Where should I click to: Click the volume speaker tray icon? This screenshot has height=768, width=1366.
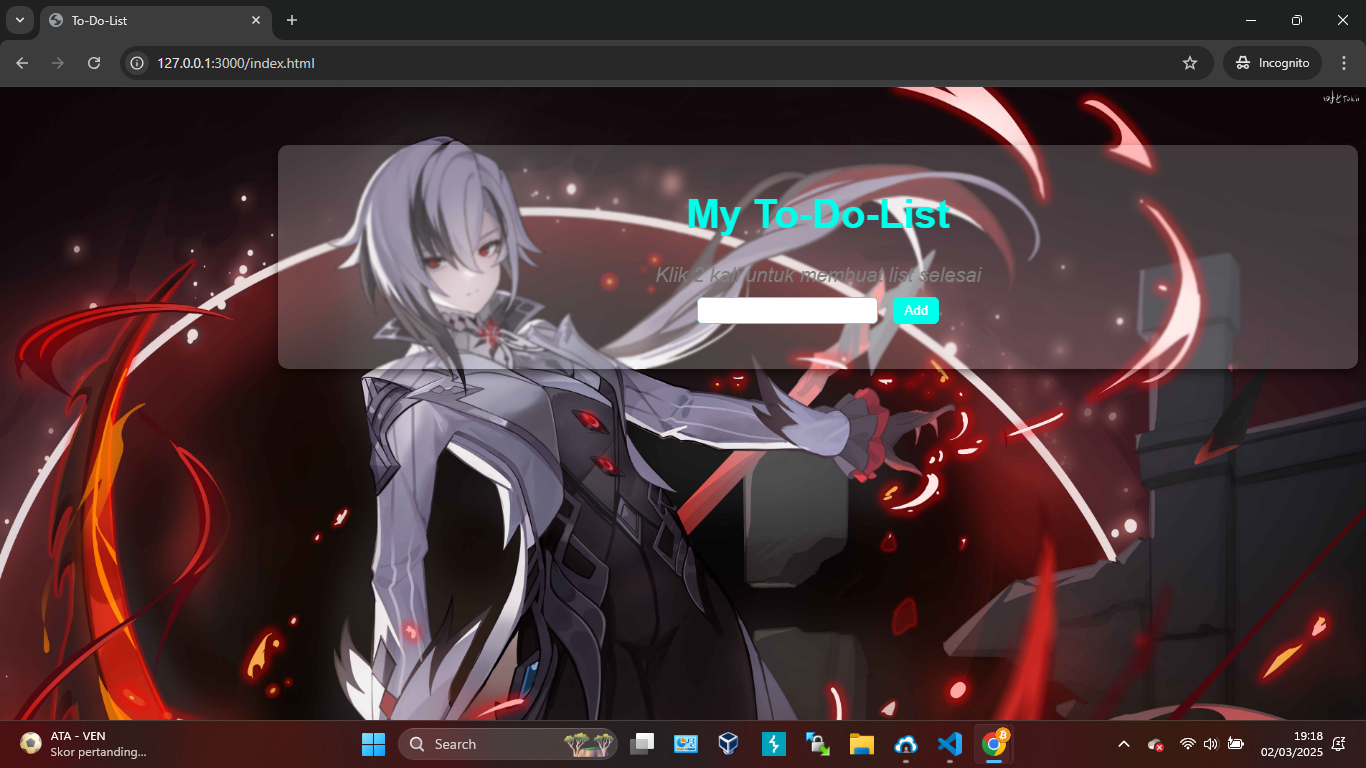click(x=1211, y=744)
